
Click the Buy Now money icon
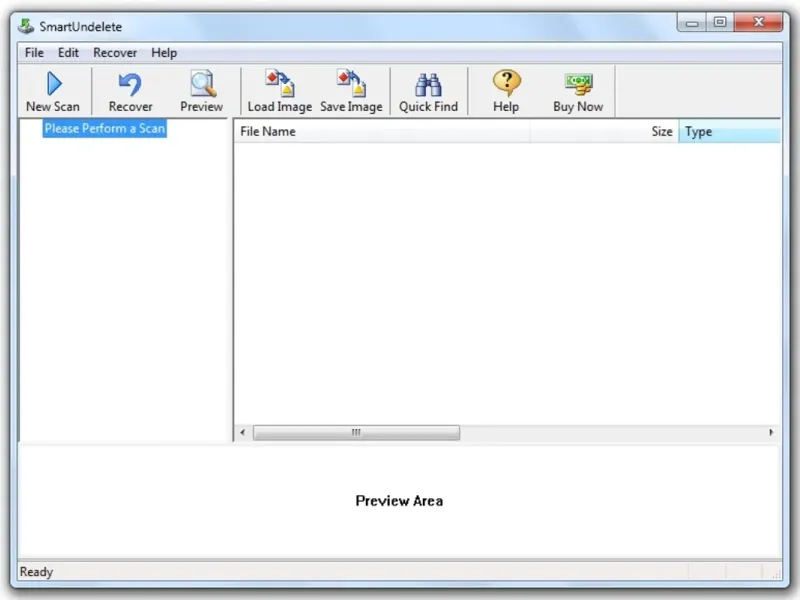(x=578, y=92)
